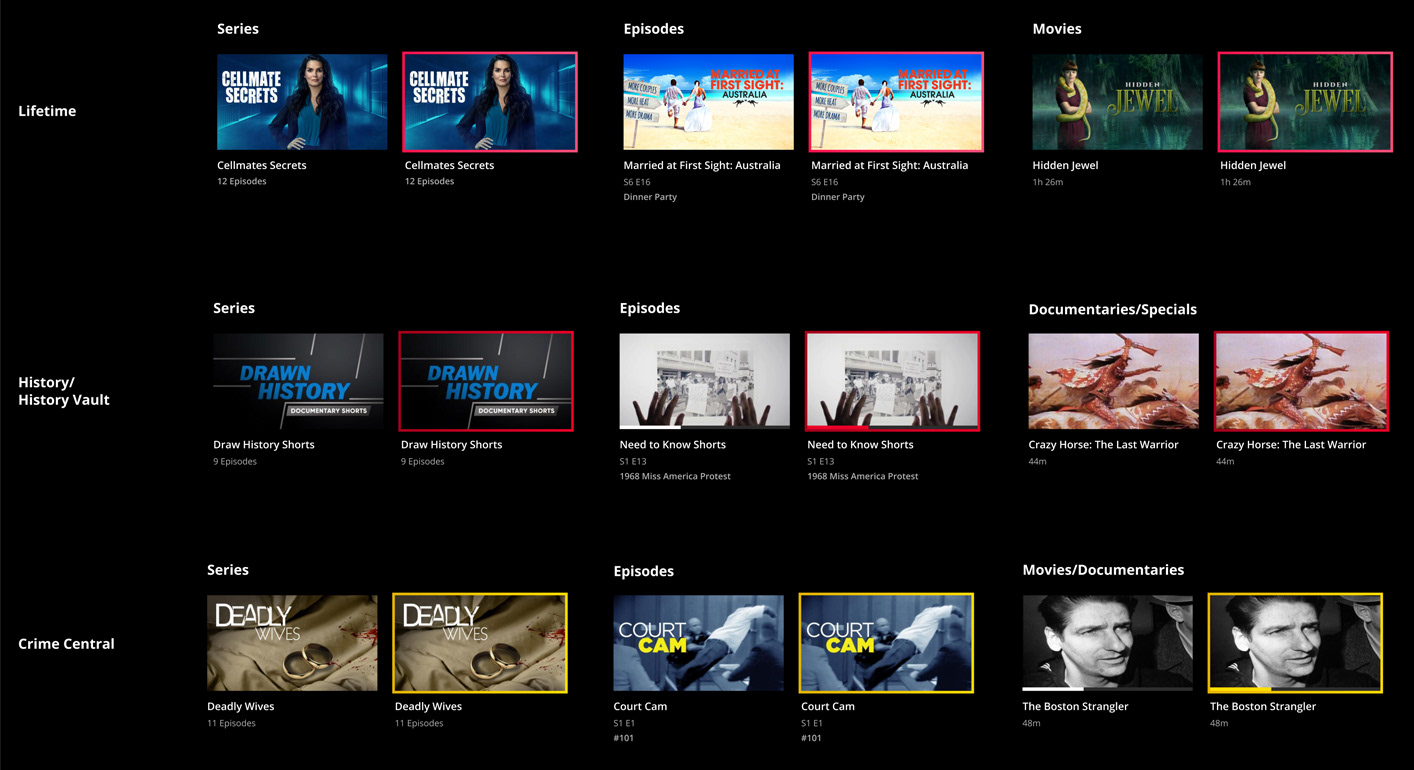Screen dimensions: 1414x770
Task: Click white progress bar under Need to Know Shorts
Action: click(x=650, y=427)
